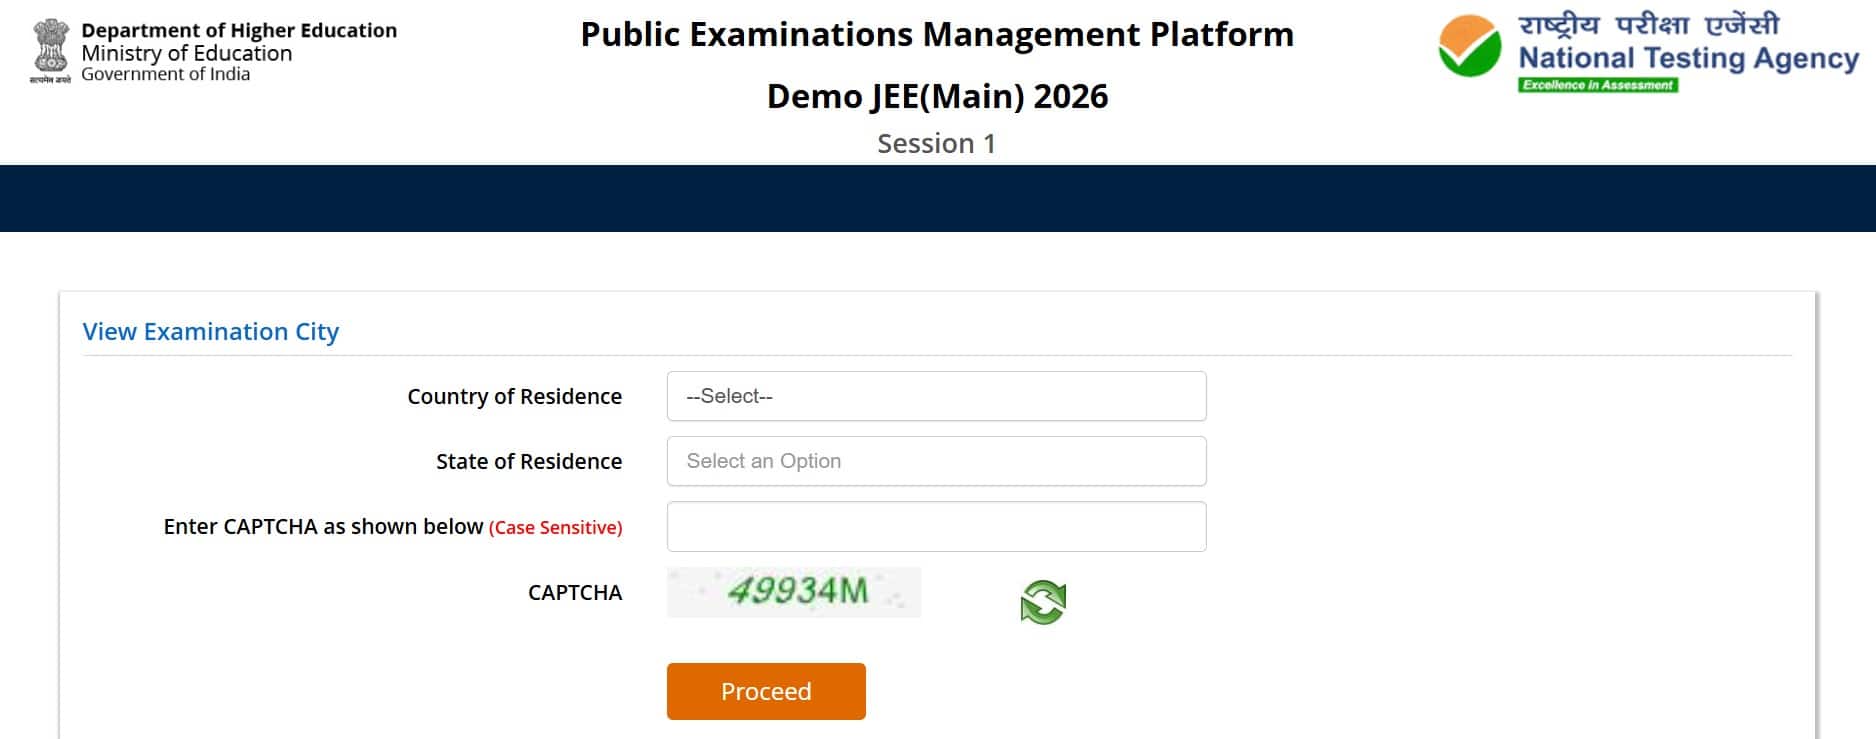Click the 'Demo JEE(Main) 2026' title
1876x739 pixels.
[x=937, y=97]
